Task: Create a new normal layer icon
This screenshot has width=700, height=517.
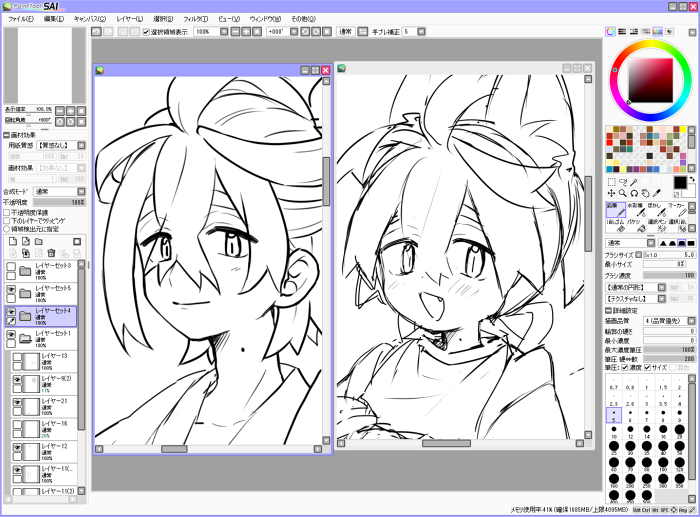Action: click(x=13, y=242)
